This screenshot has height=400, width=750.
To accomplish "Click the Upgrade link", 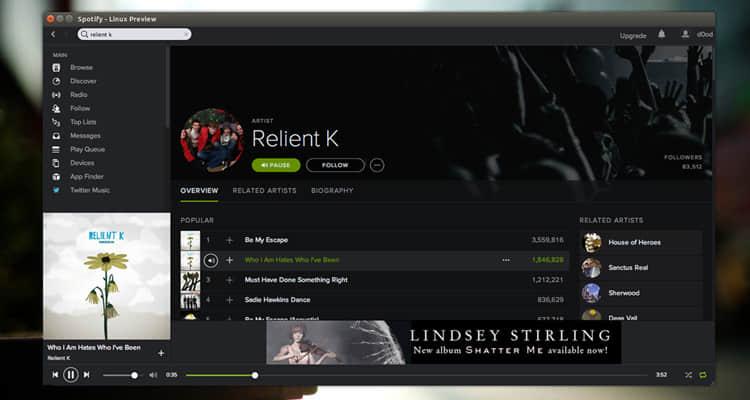I will [x=633, y=35].
